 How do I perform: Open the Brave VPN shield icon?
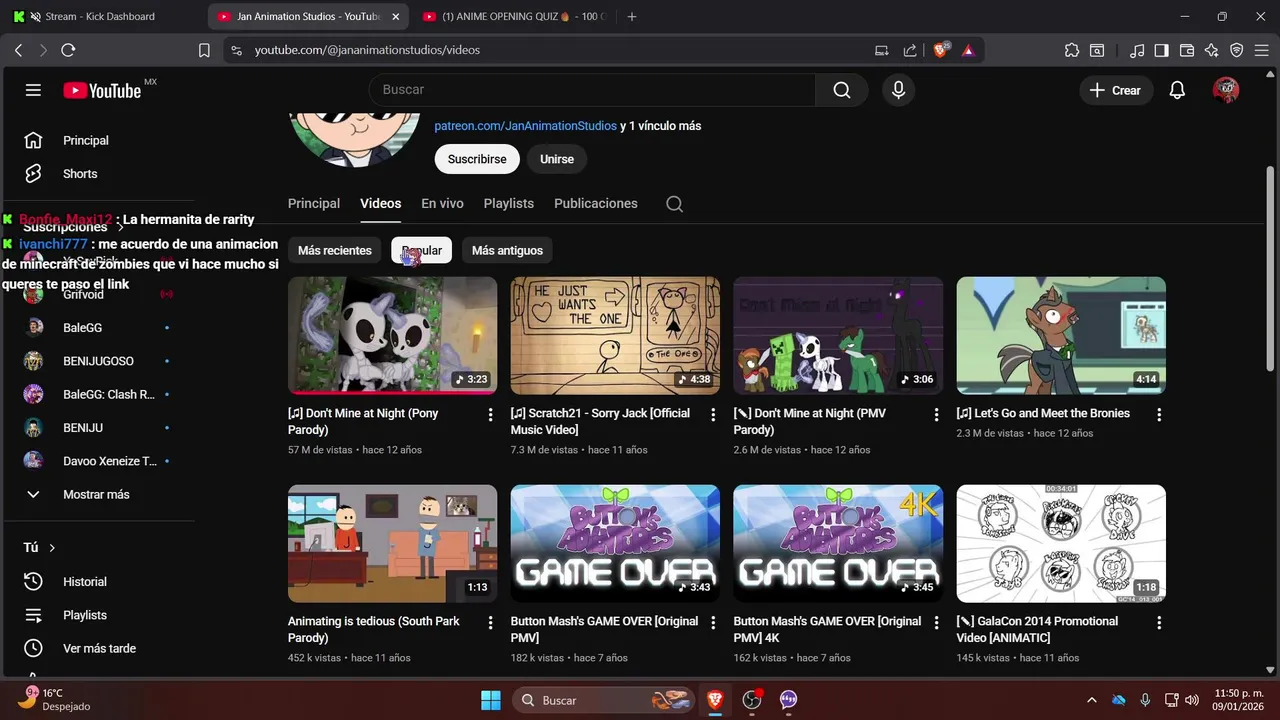pyautogui.click(x=1236, y=50)
